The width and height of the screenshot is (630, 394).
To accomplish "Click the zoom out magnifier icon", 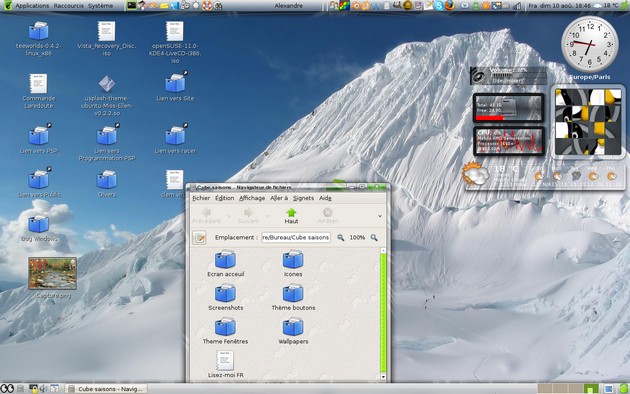I will point(341,237).
